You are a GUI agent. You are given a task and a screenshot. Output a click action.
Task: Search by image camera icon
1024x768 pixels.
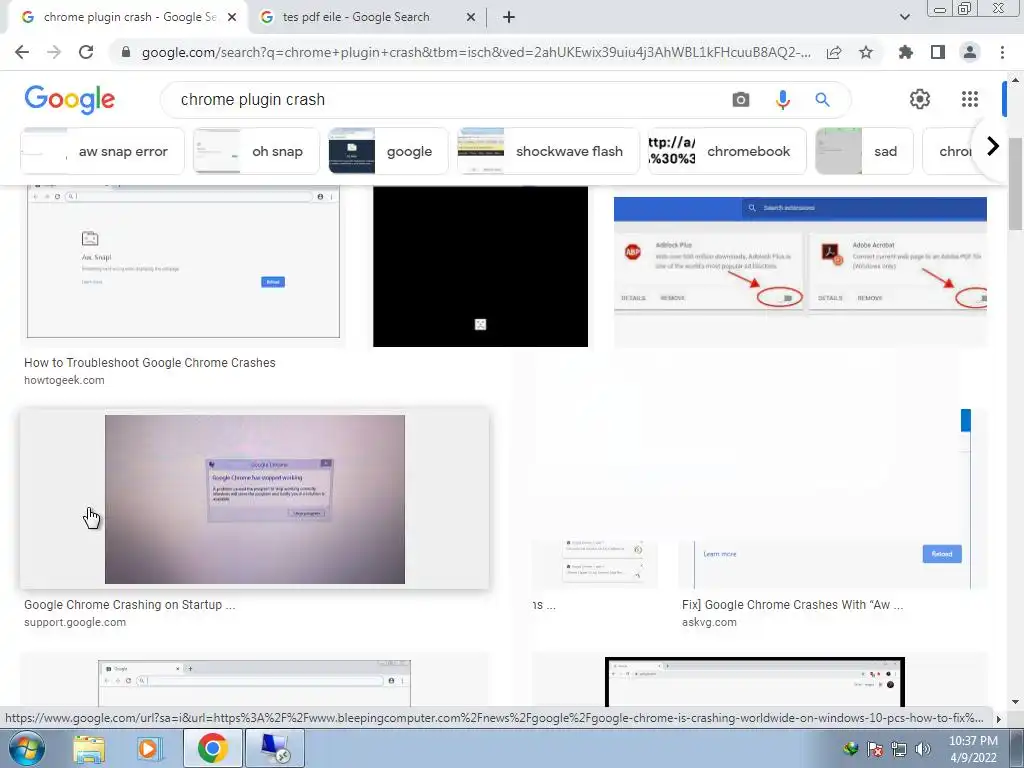(x=741, y=100)
